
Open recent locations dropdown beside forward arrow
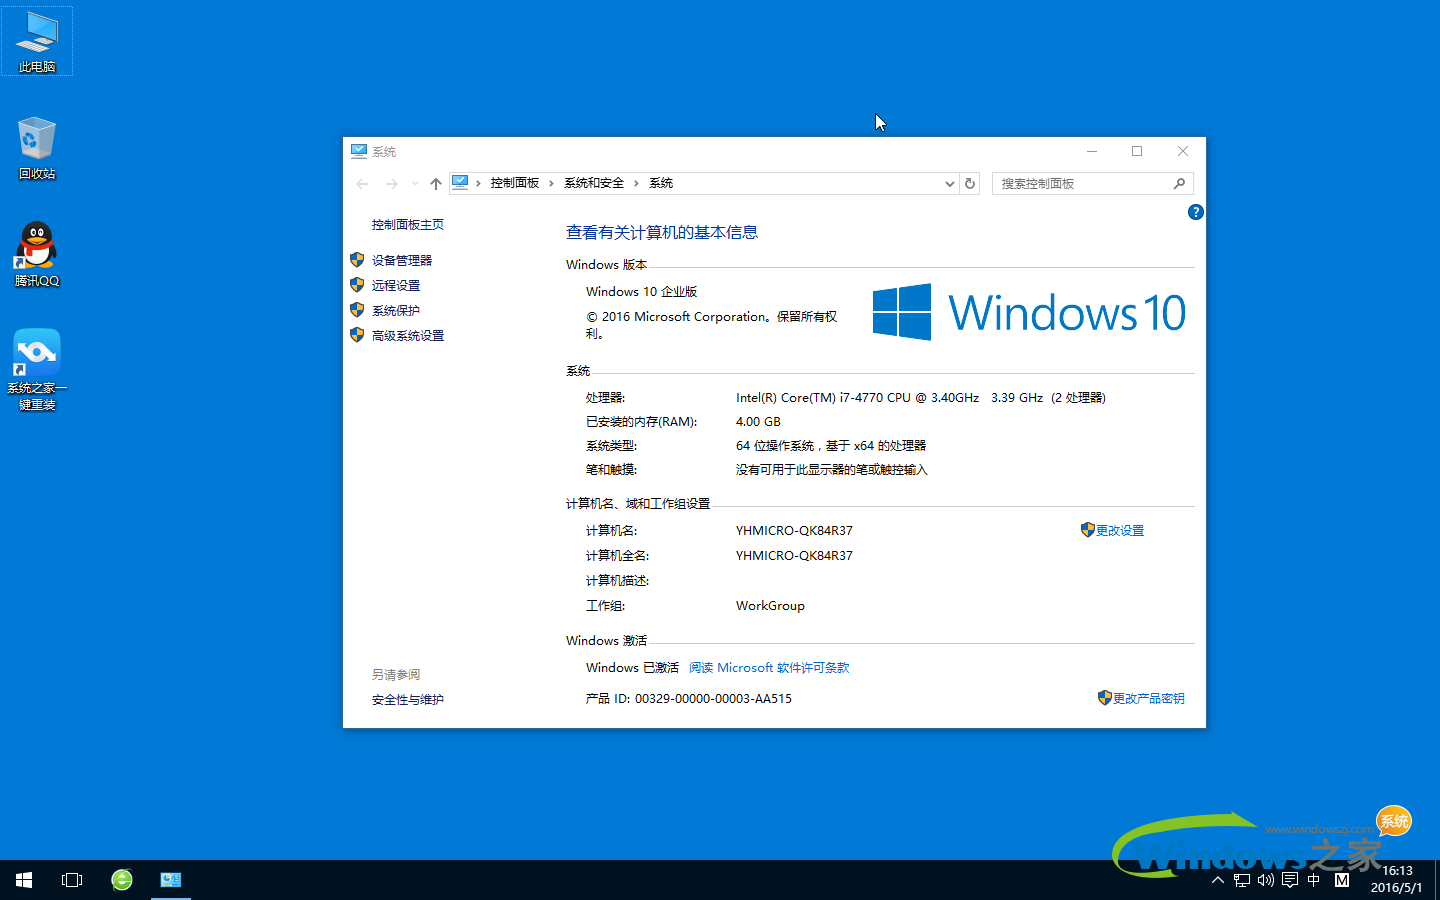pos(414,183)
